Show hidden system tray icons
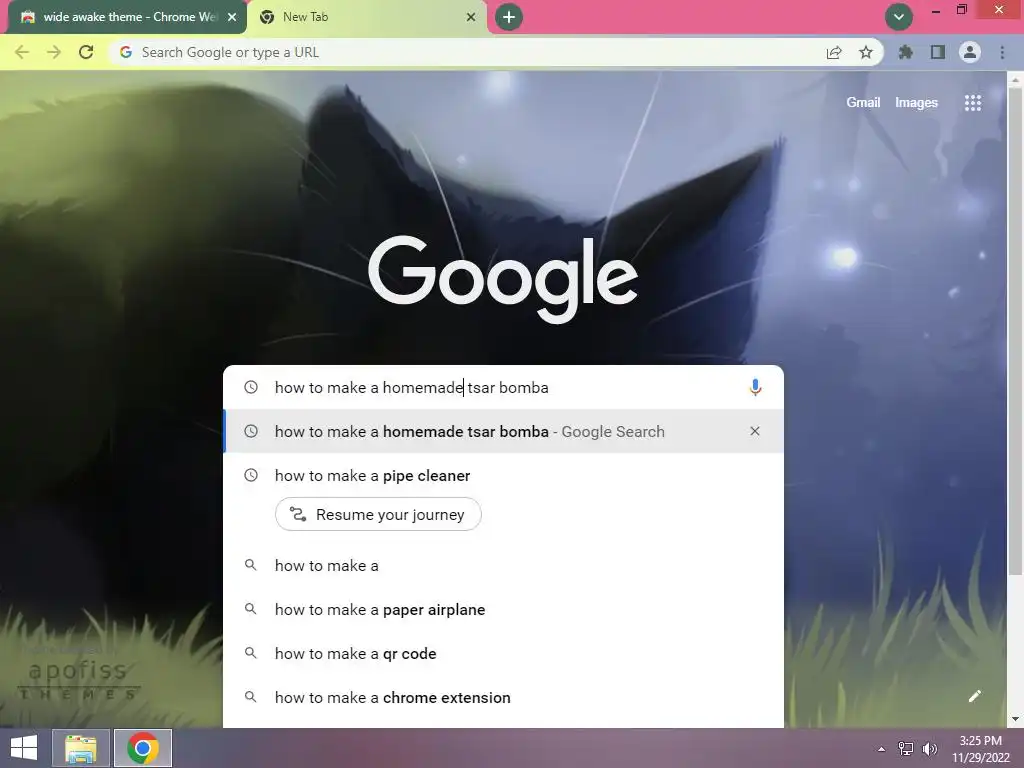 [881, 749]
